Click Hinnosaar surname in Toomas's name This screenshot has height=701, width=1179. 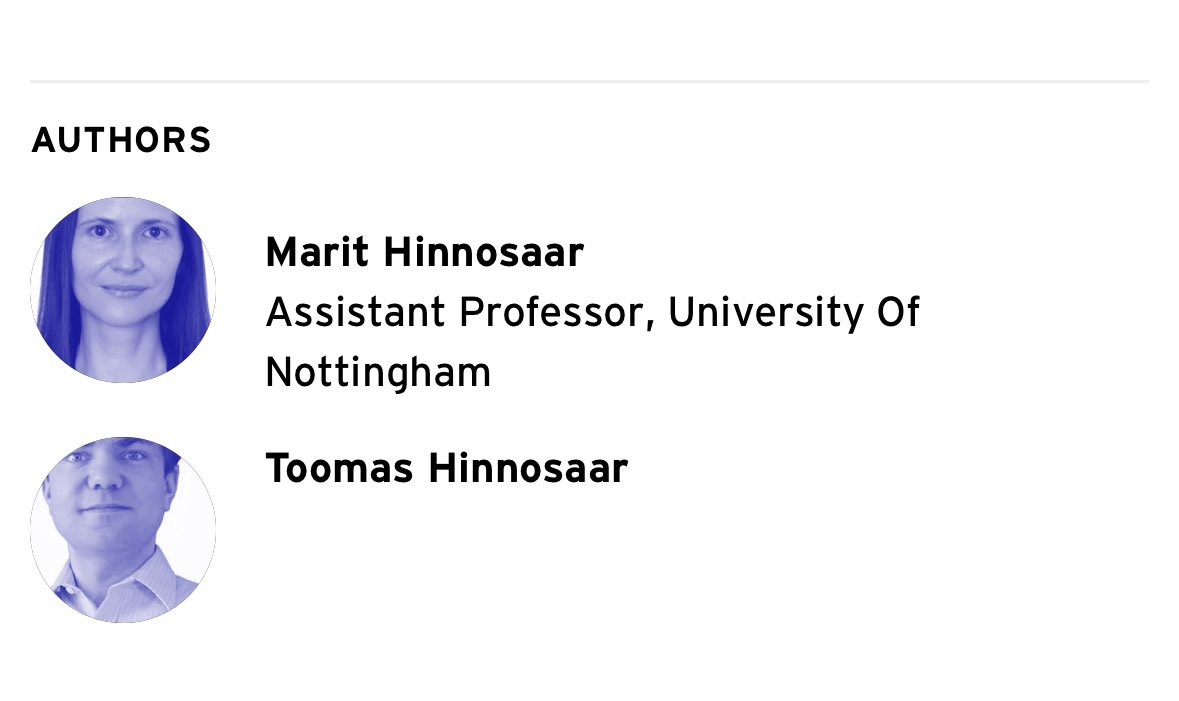point(528,468)
